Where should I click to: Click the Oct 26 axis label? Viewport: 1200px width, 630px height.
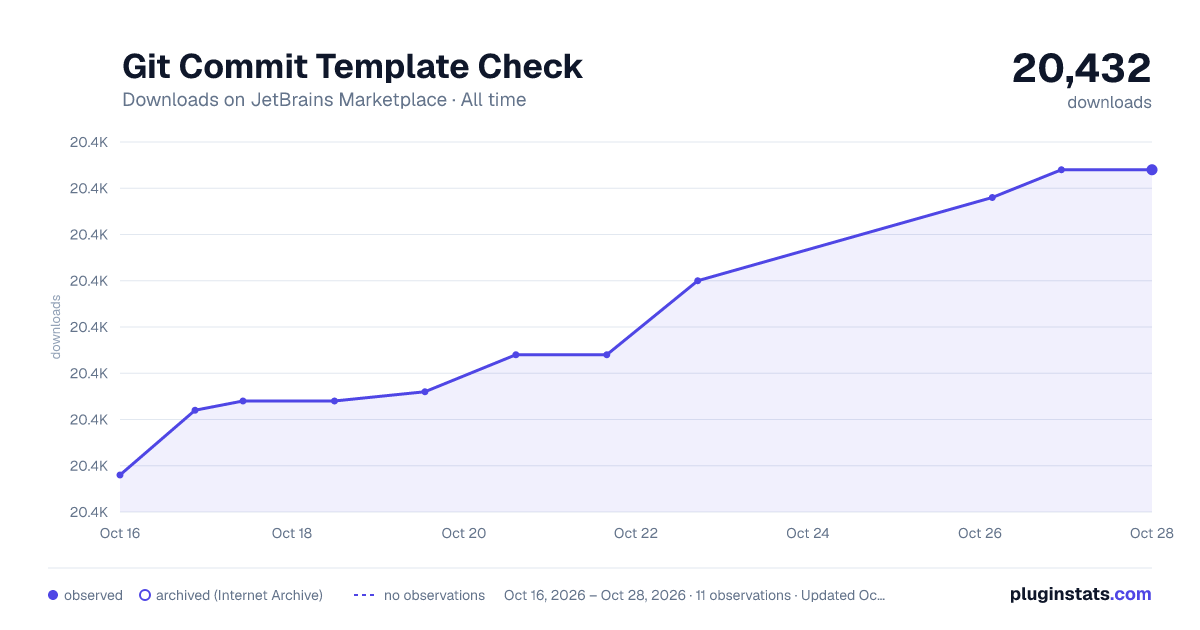[x=980, y=533]
